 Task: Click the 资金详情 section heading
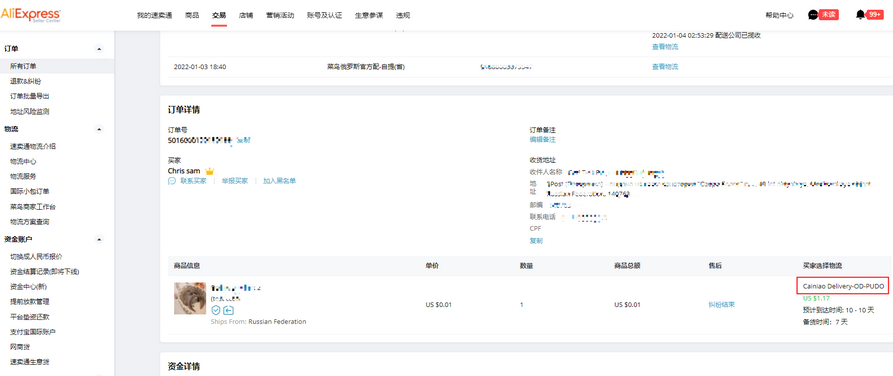(183, 366)
